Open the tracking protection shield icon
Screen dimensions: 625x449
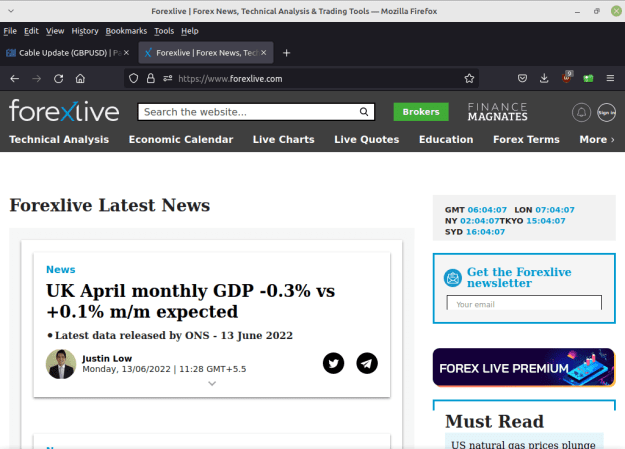pyautogui.click(x=134, y=79)
